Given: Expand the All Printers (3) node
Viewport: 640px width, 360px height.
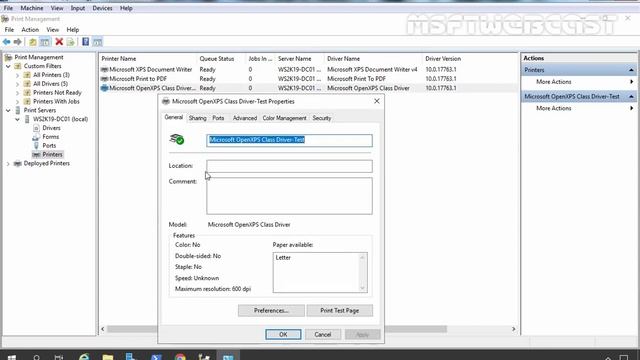Looking at the screenshot, I should click(17, 75).
